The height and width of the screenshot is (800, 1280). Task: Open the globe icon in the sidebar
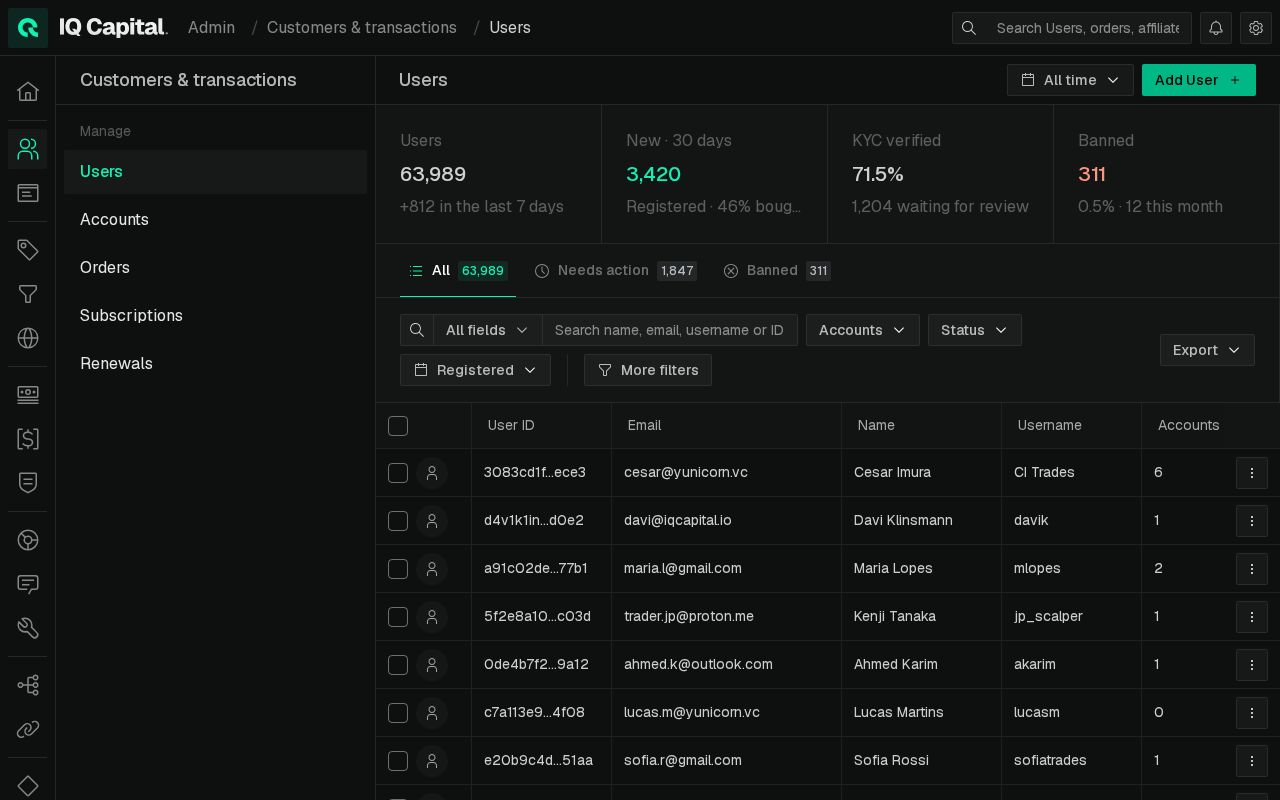28,338
